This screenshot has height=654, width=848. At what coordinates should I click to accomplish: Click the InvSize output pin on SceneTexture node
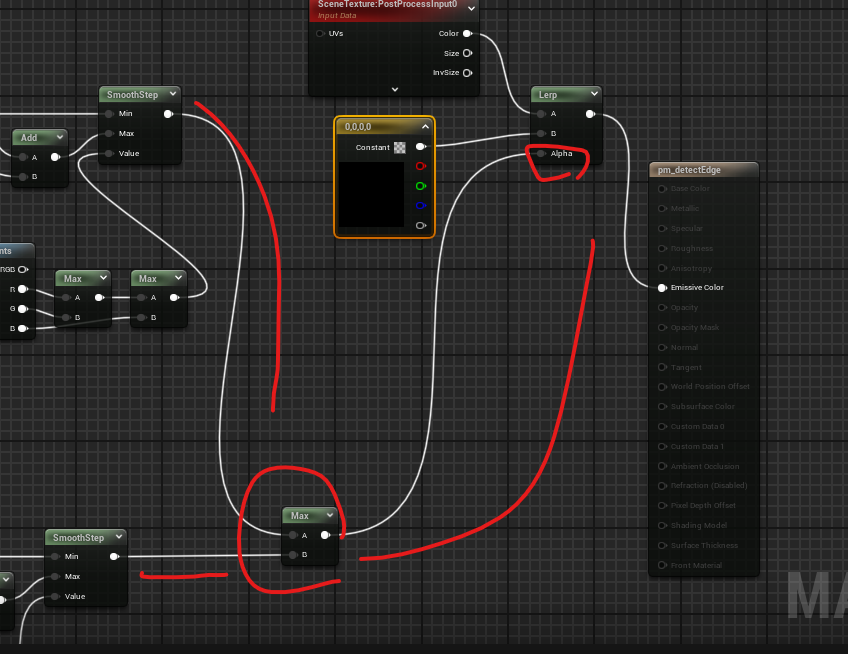pos(468,72)
